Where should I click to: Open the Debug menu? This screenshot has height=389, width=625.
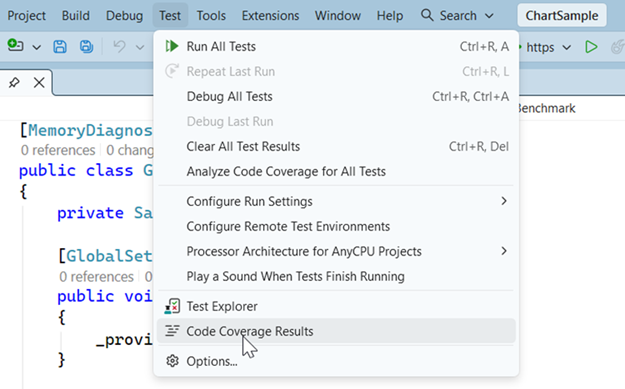tap(124, 16)
